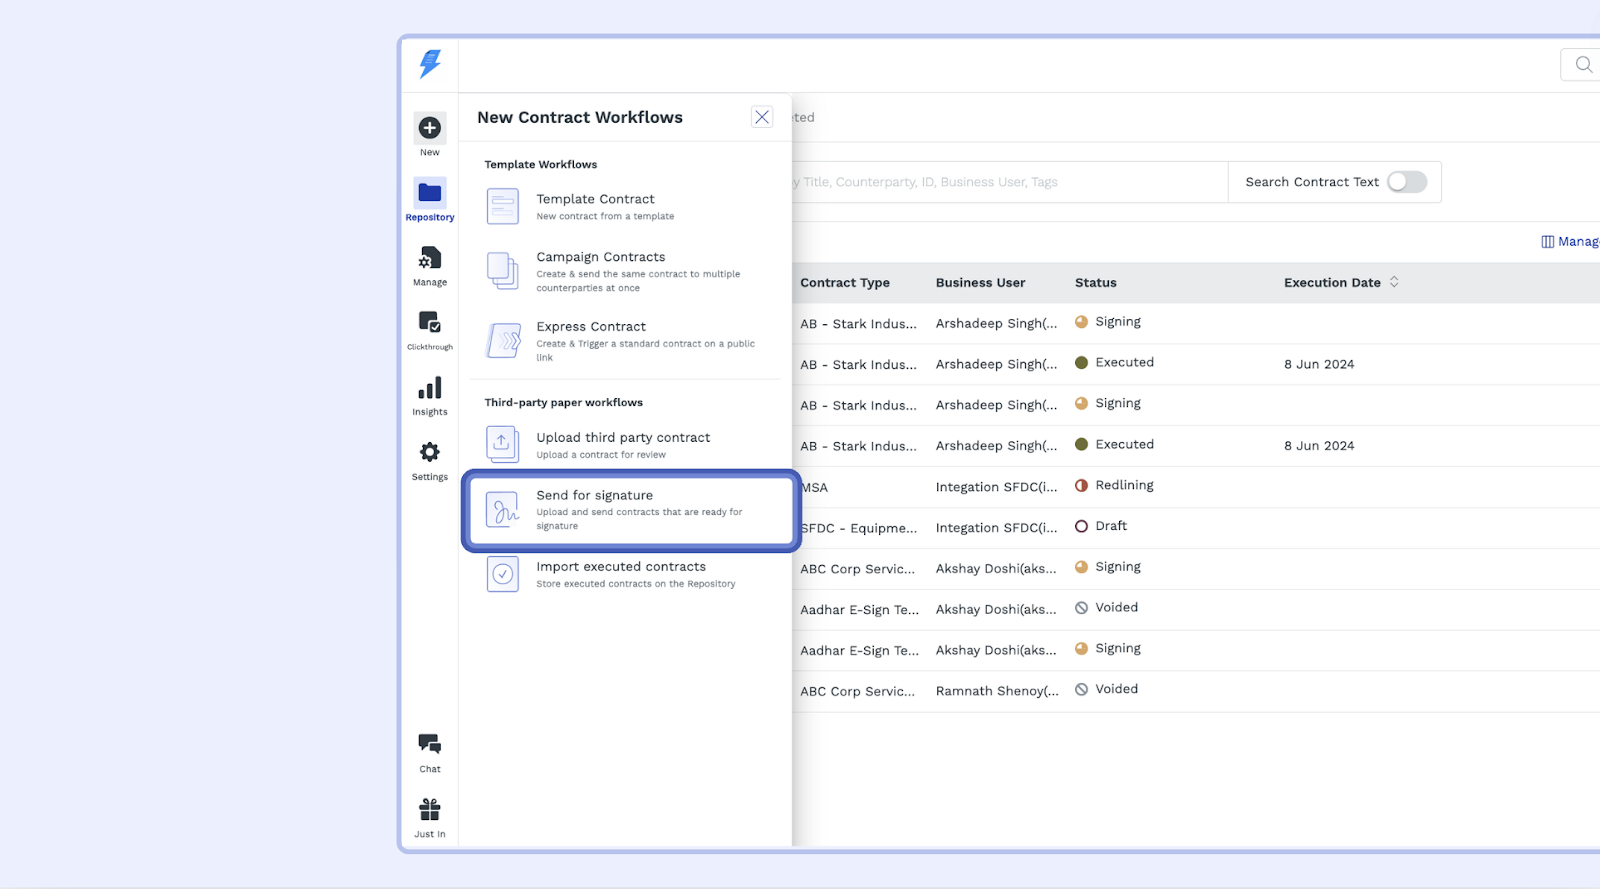1600x889 pixels.
Task: Open the Repository folder icon
Action: 429,193
